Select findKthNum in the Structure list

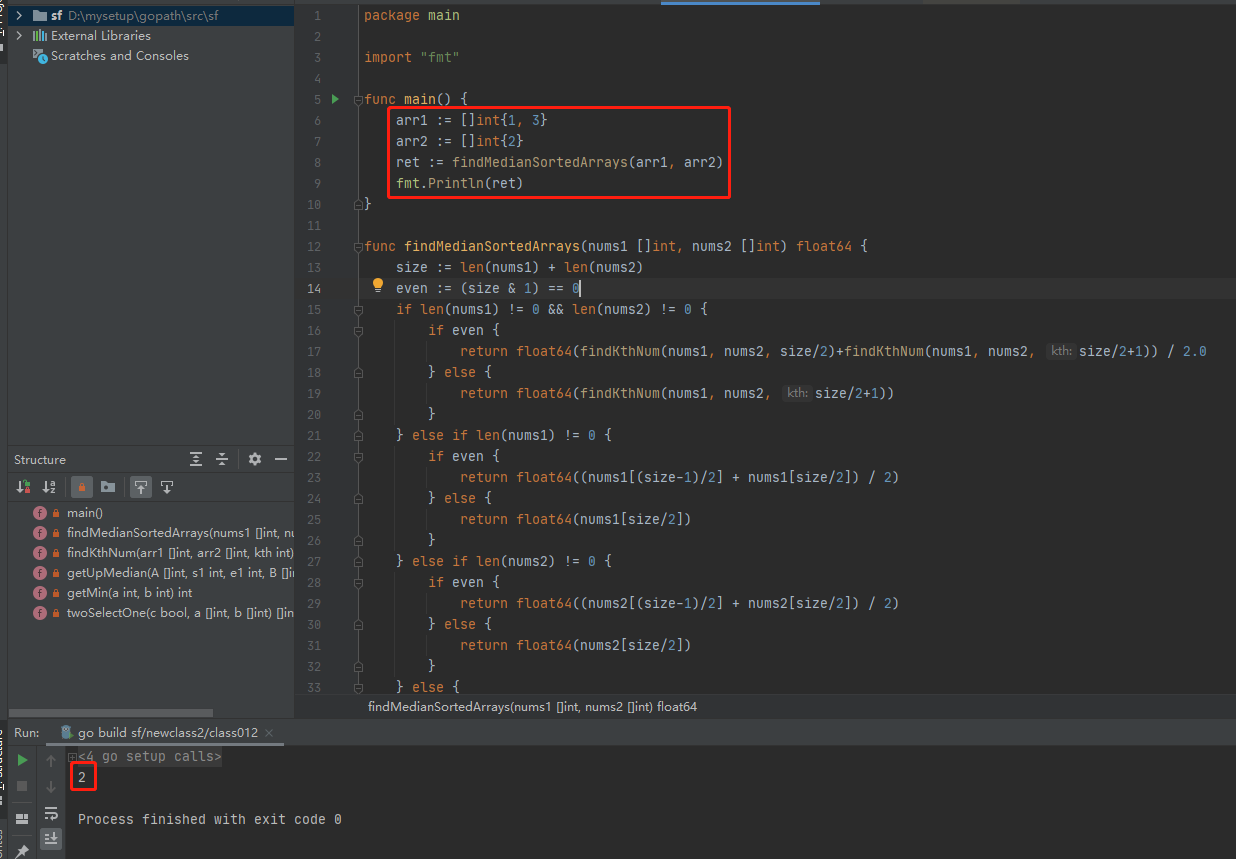[180, 553]
